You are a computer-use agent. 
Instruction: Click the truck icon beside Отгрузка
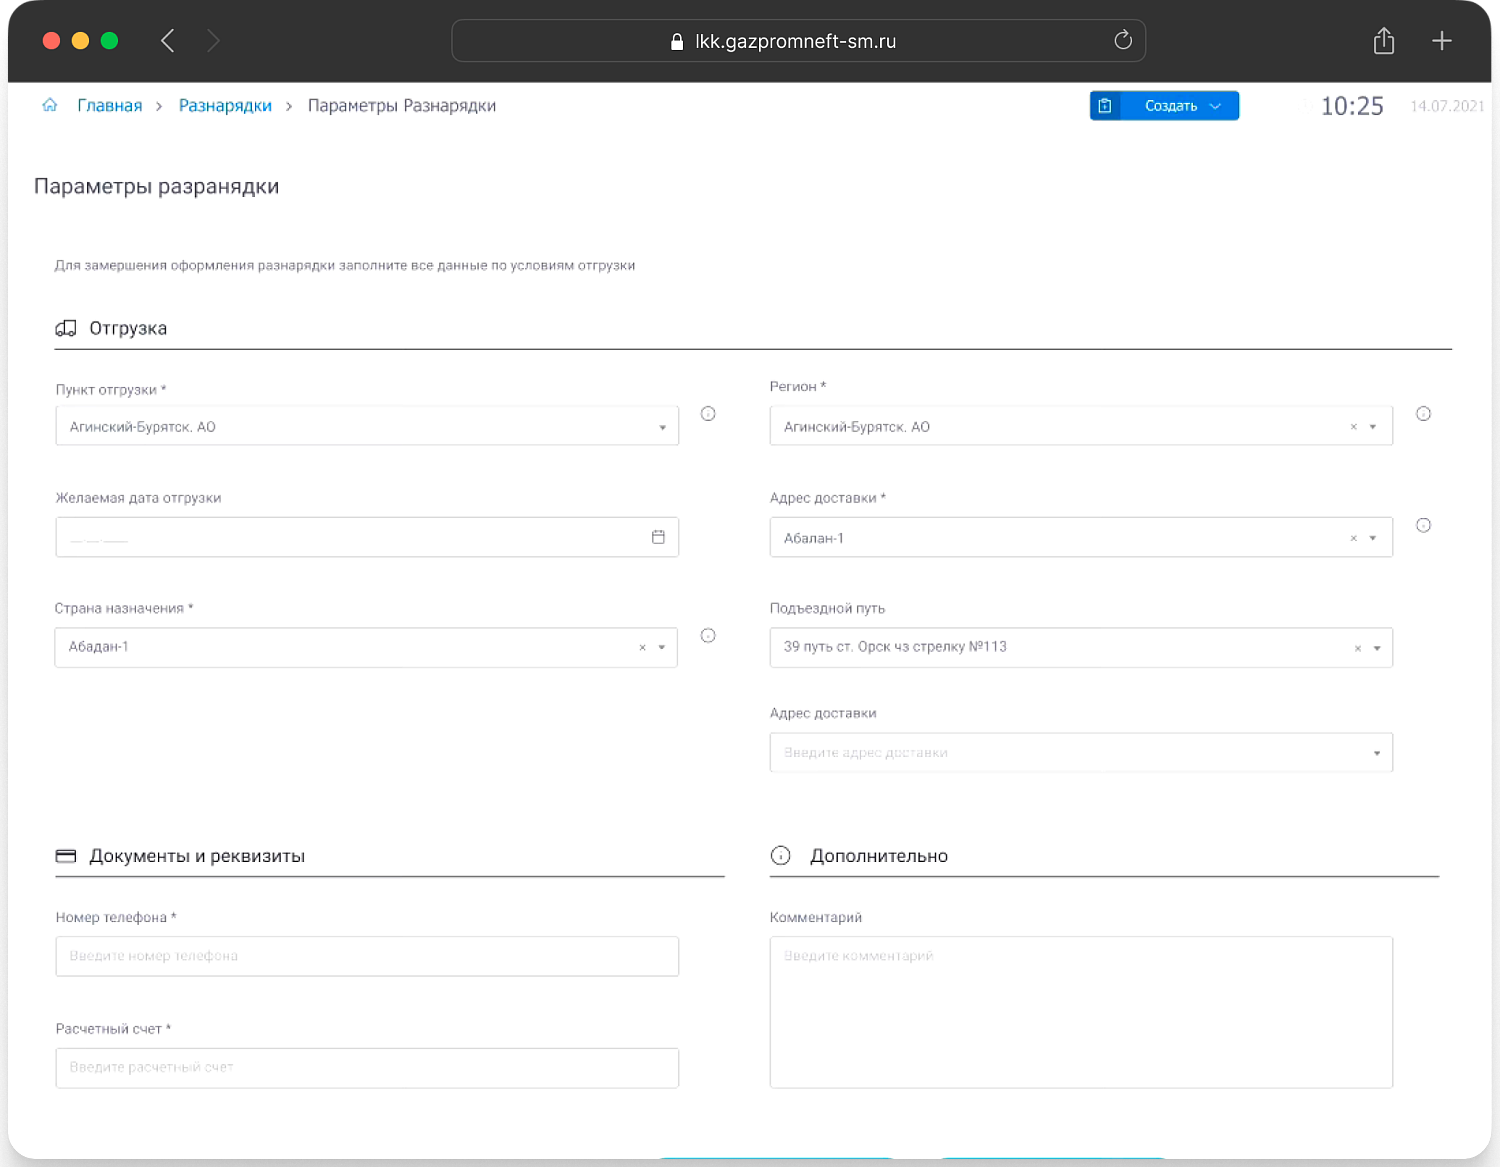tap(66, 328)
